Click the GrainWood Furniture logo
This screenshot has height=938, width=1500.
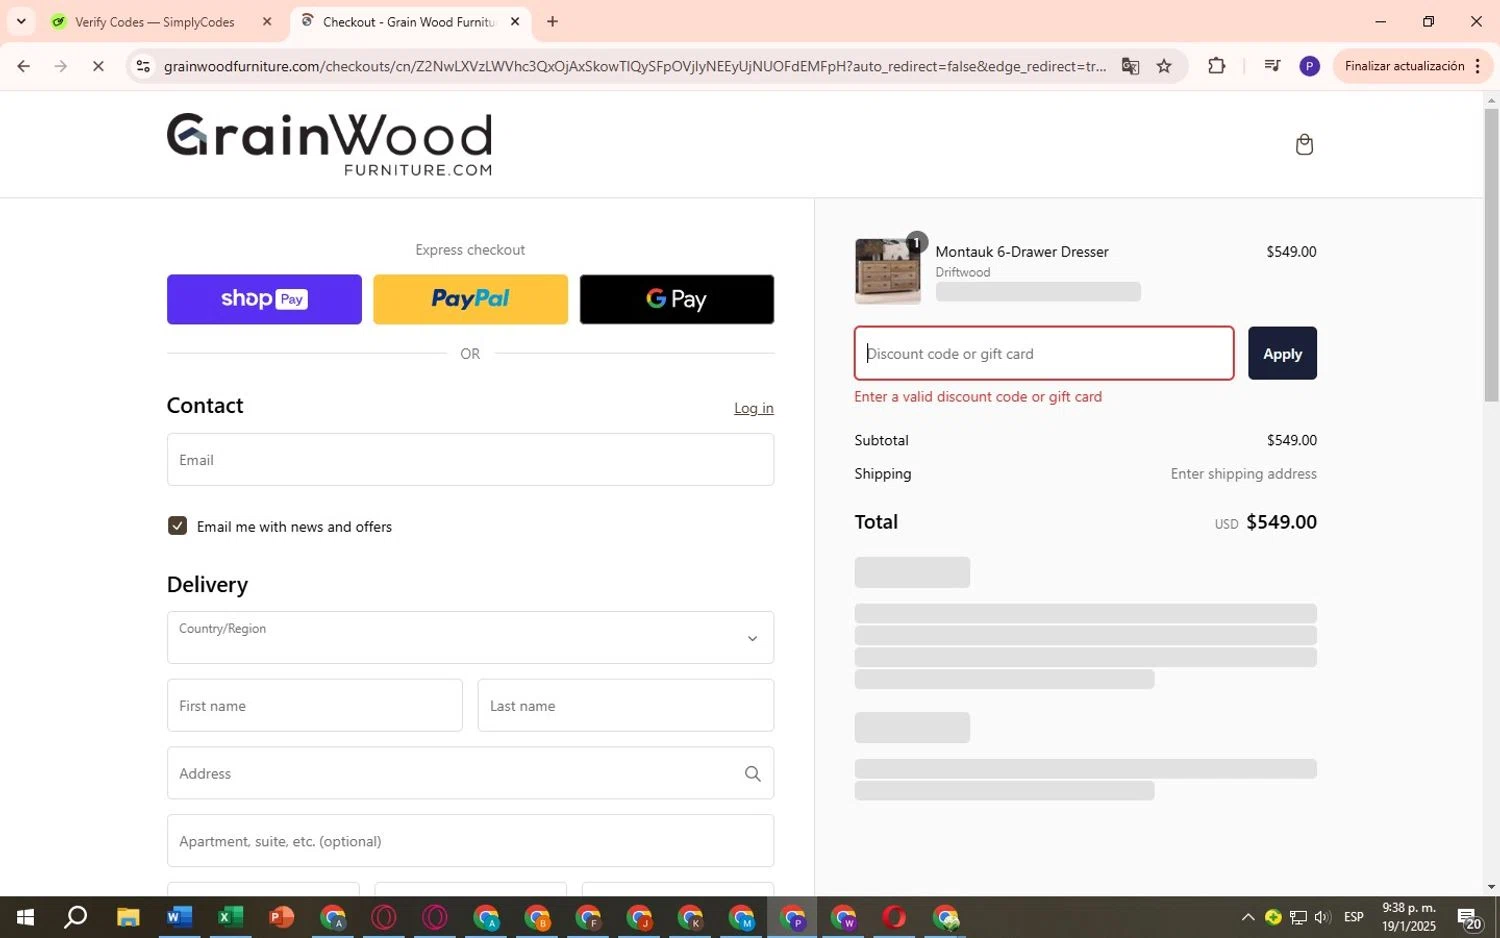pyautogui.click(x=329, y=144)
